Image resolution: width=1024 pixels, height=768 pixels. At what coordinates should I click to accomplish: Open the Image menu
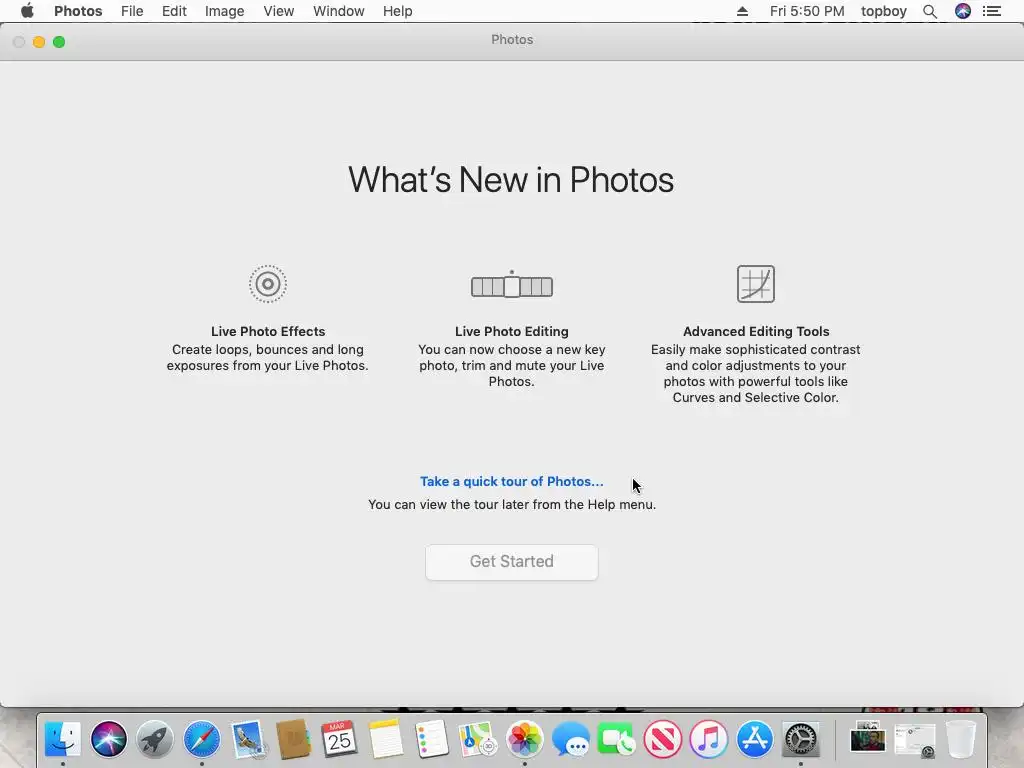point(224,11)
